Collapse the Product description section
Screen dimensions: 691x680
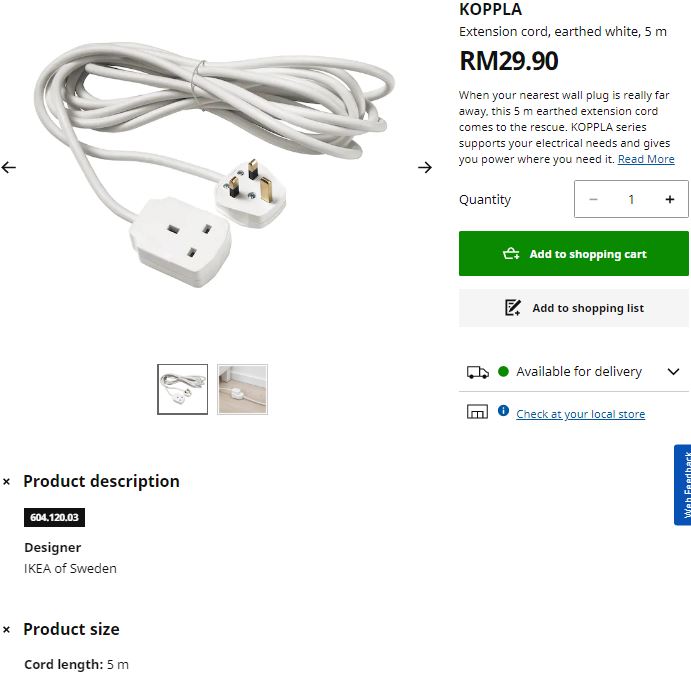[x=6, y=482]
